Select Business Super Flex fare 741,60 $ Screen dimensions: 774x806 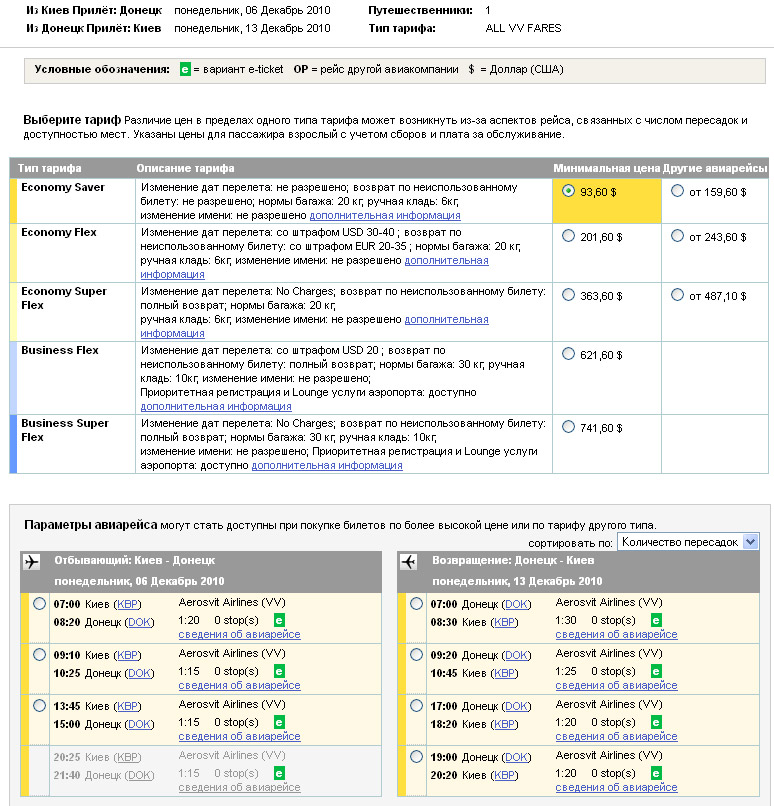[568, 427]
